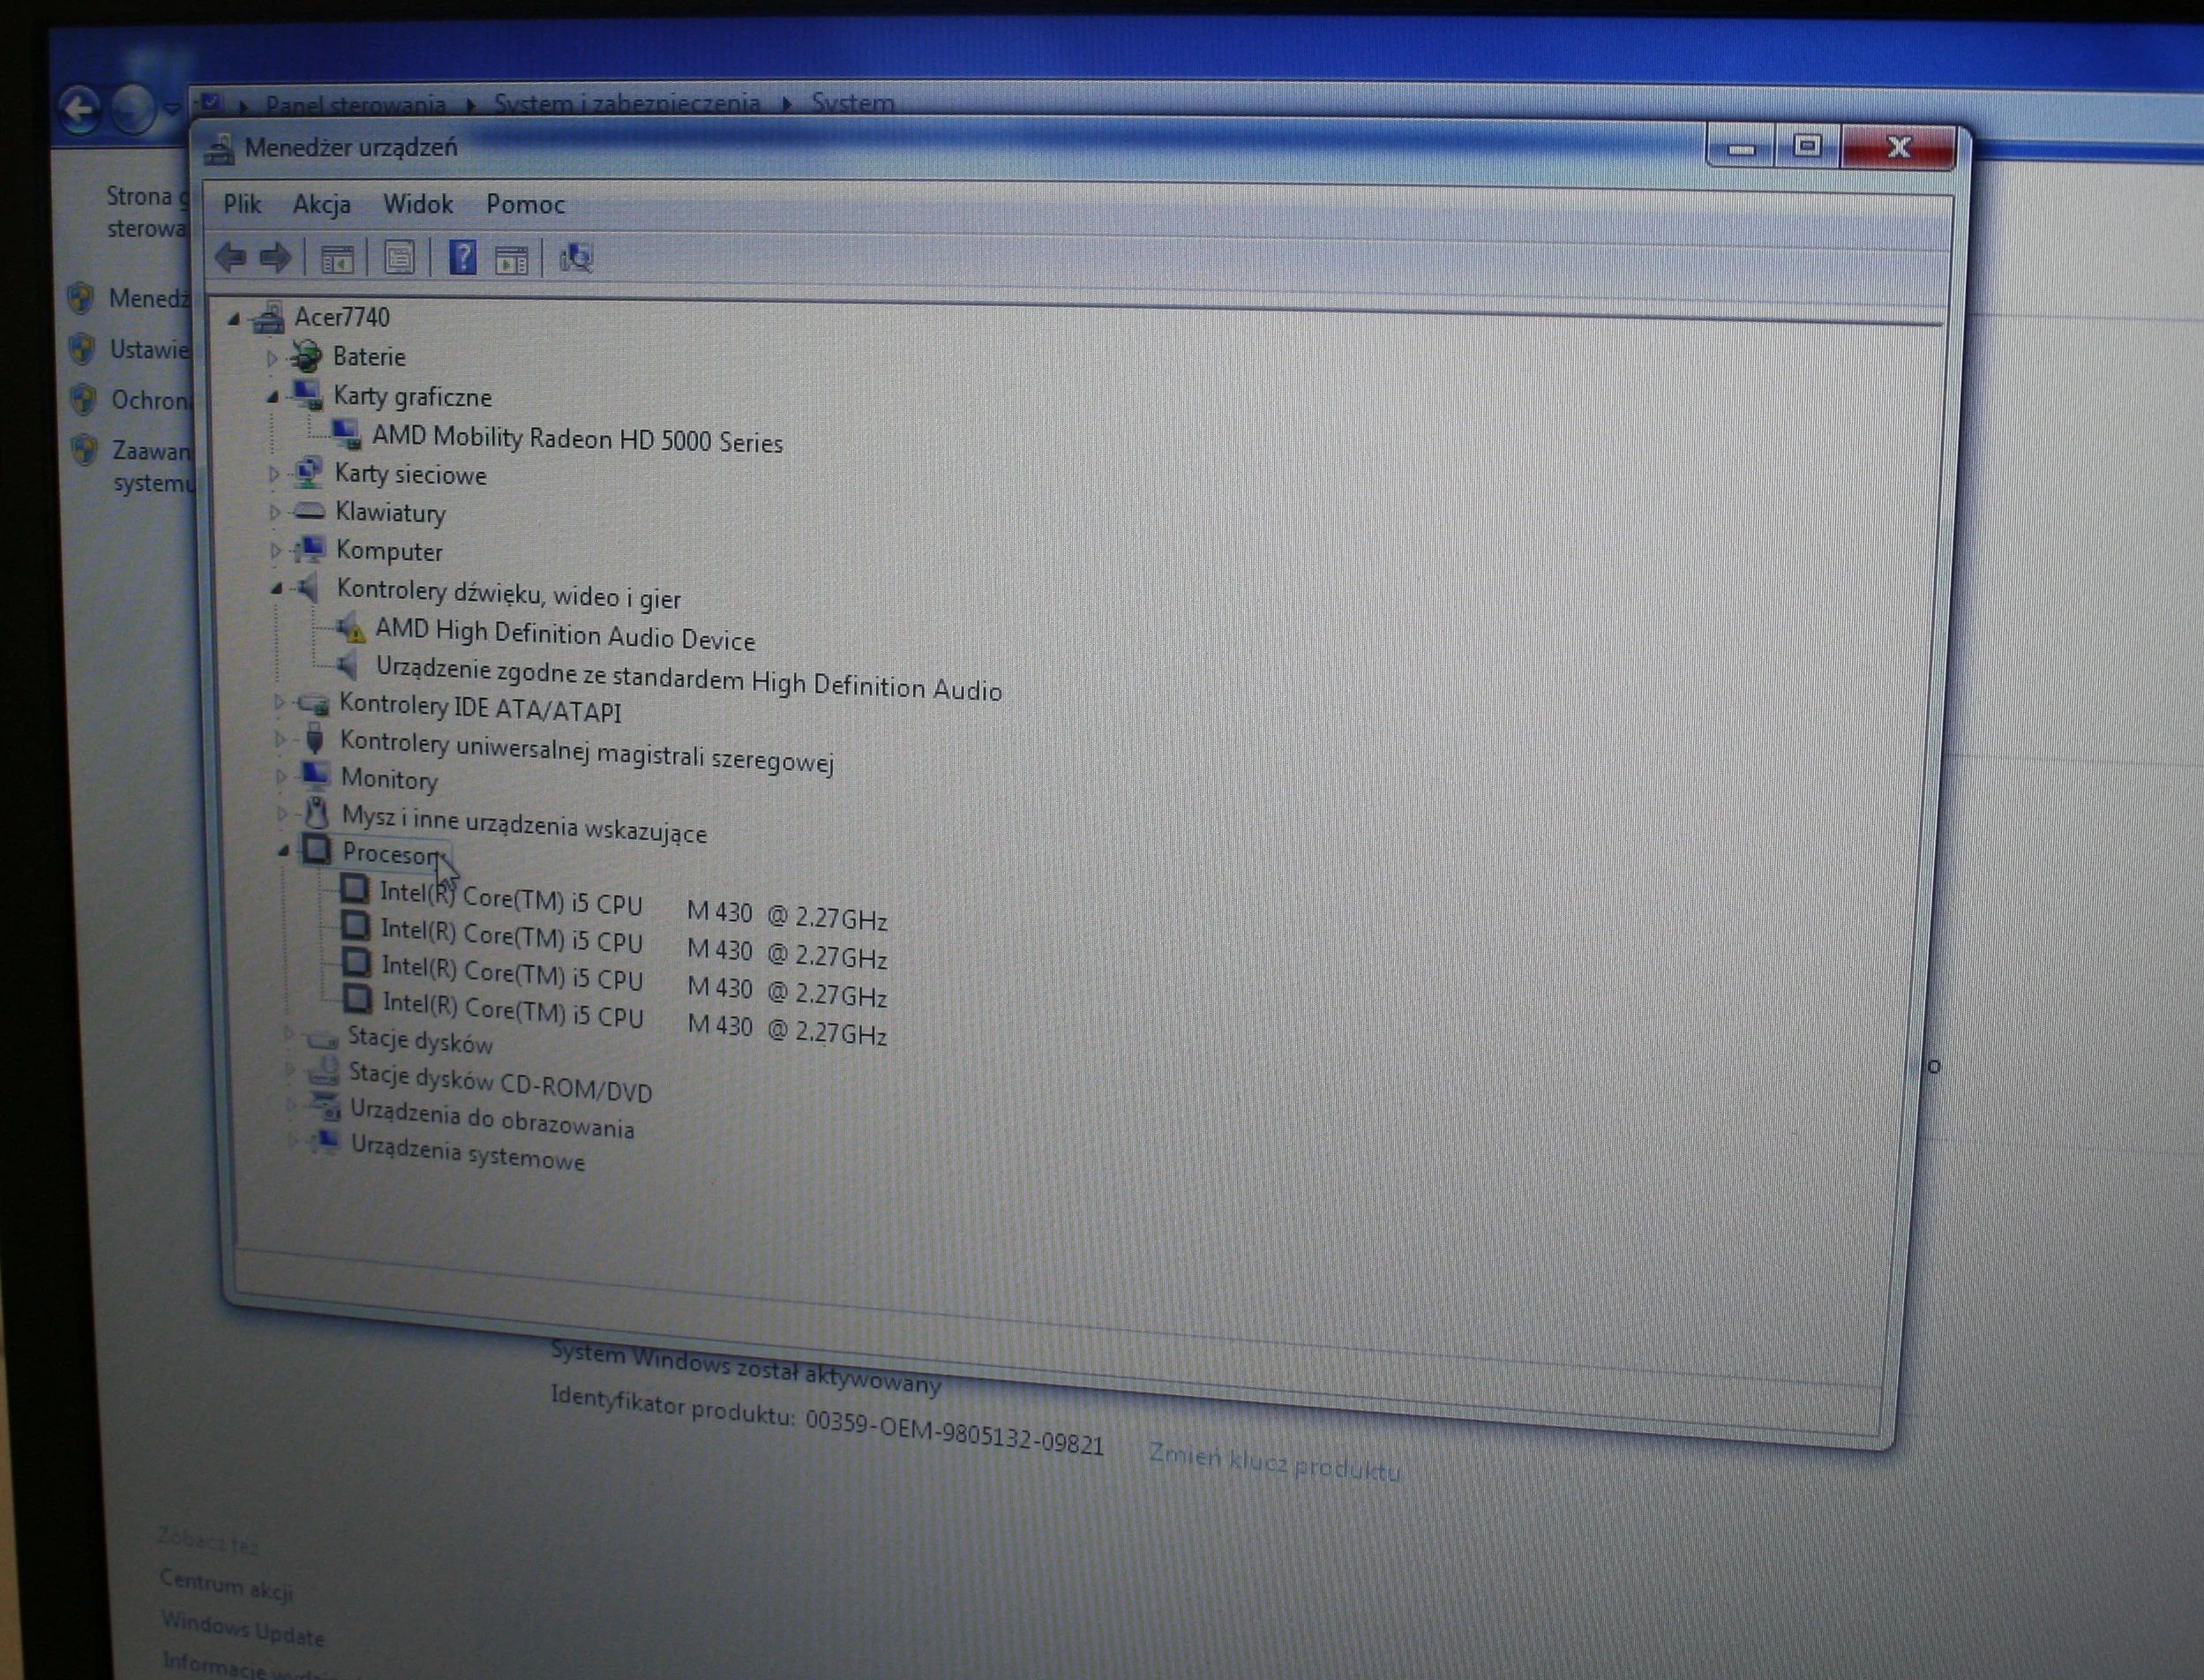Select the USB icon of Kontrolery uniwersalnej magistrali

point(315,739)
